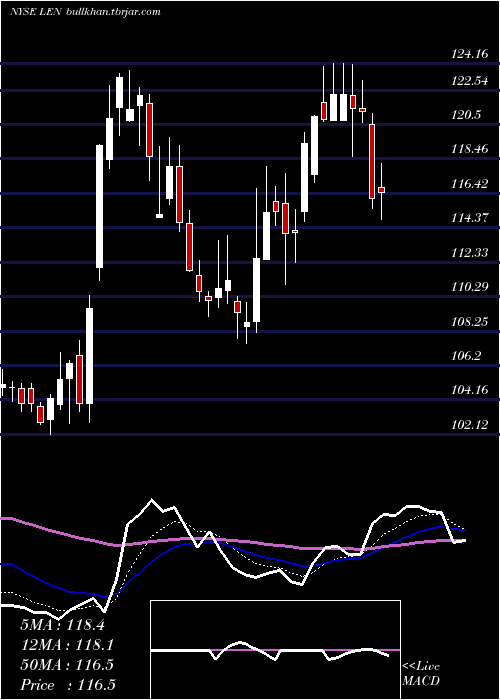Click the Live MACD label
The image size is (500, 700).
[x=421, y=674]
